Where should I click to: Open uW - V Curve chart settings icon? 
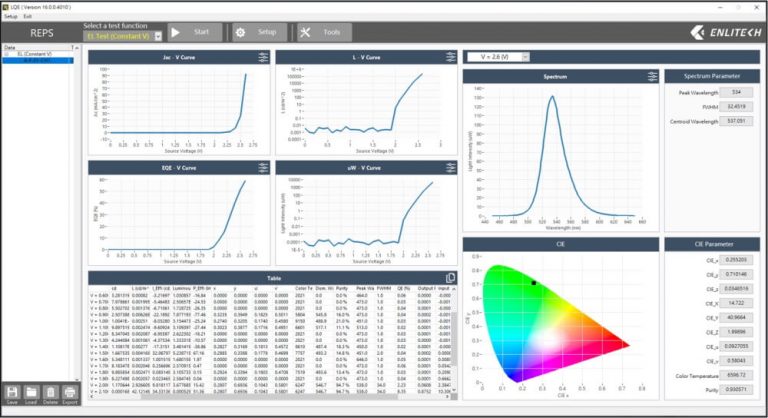451,168
